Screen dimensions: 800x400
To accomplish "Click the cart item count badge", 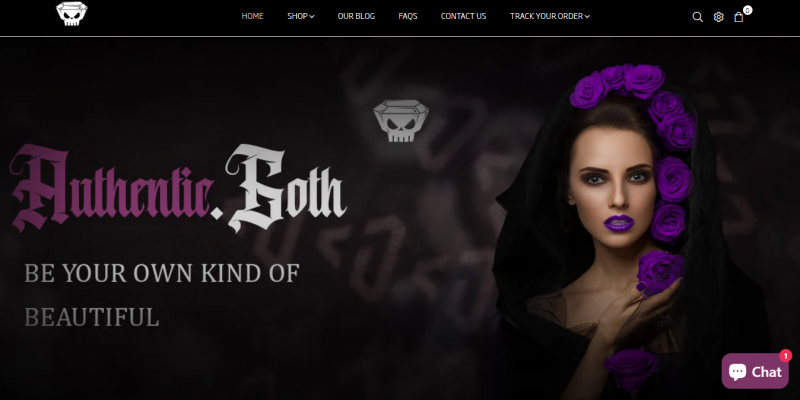I will click(747, 10).
